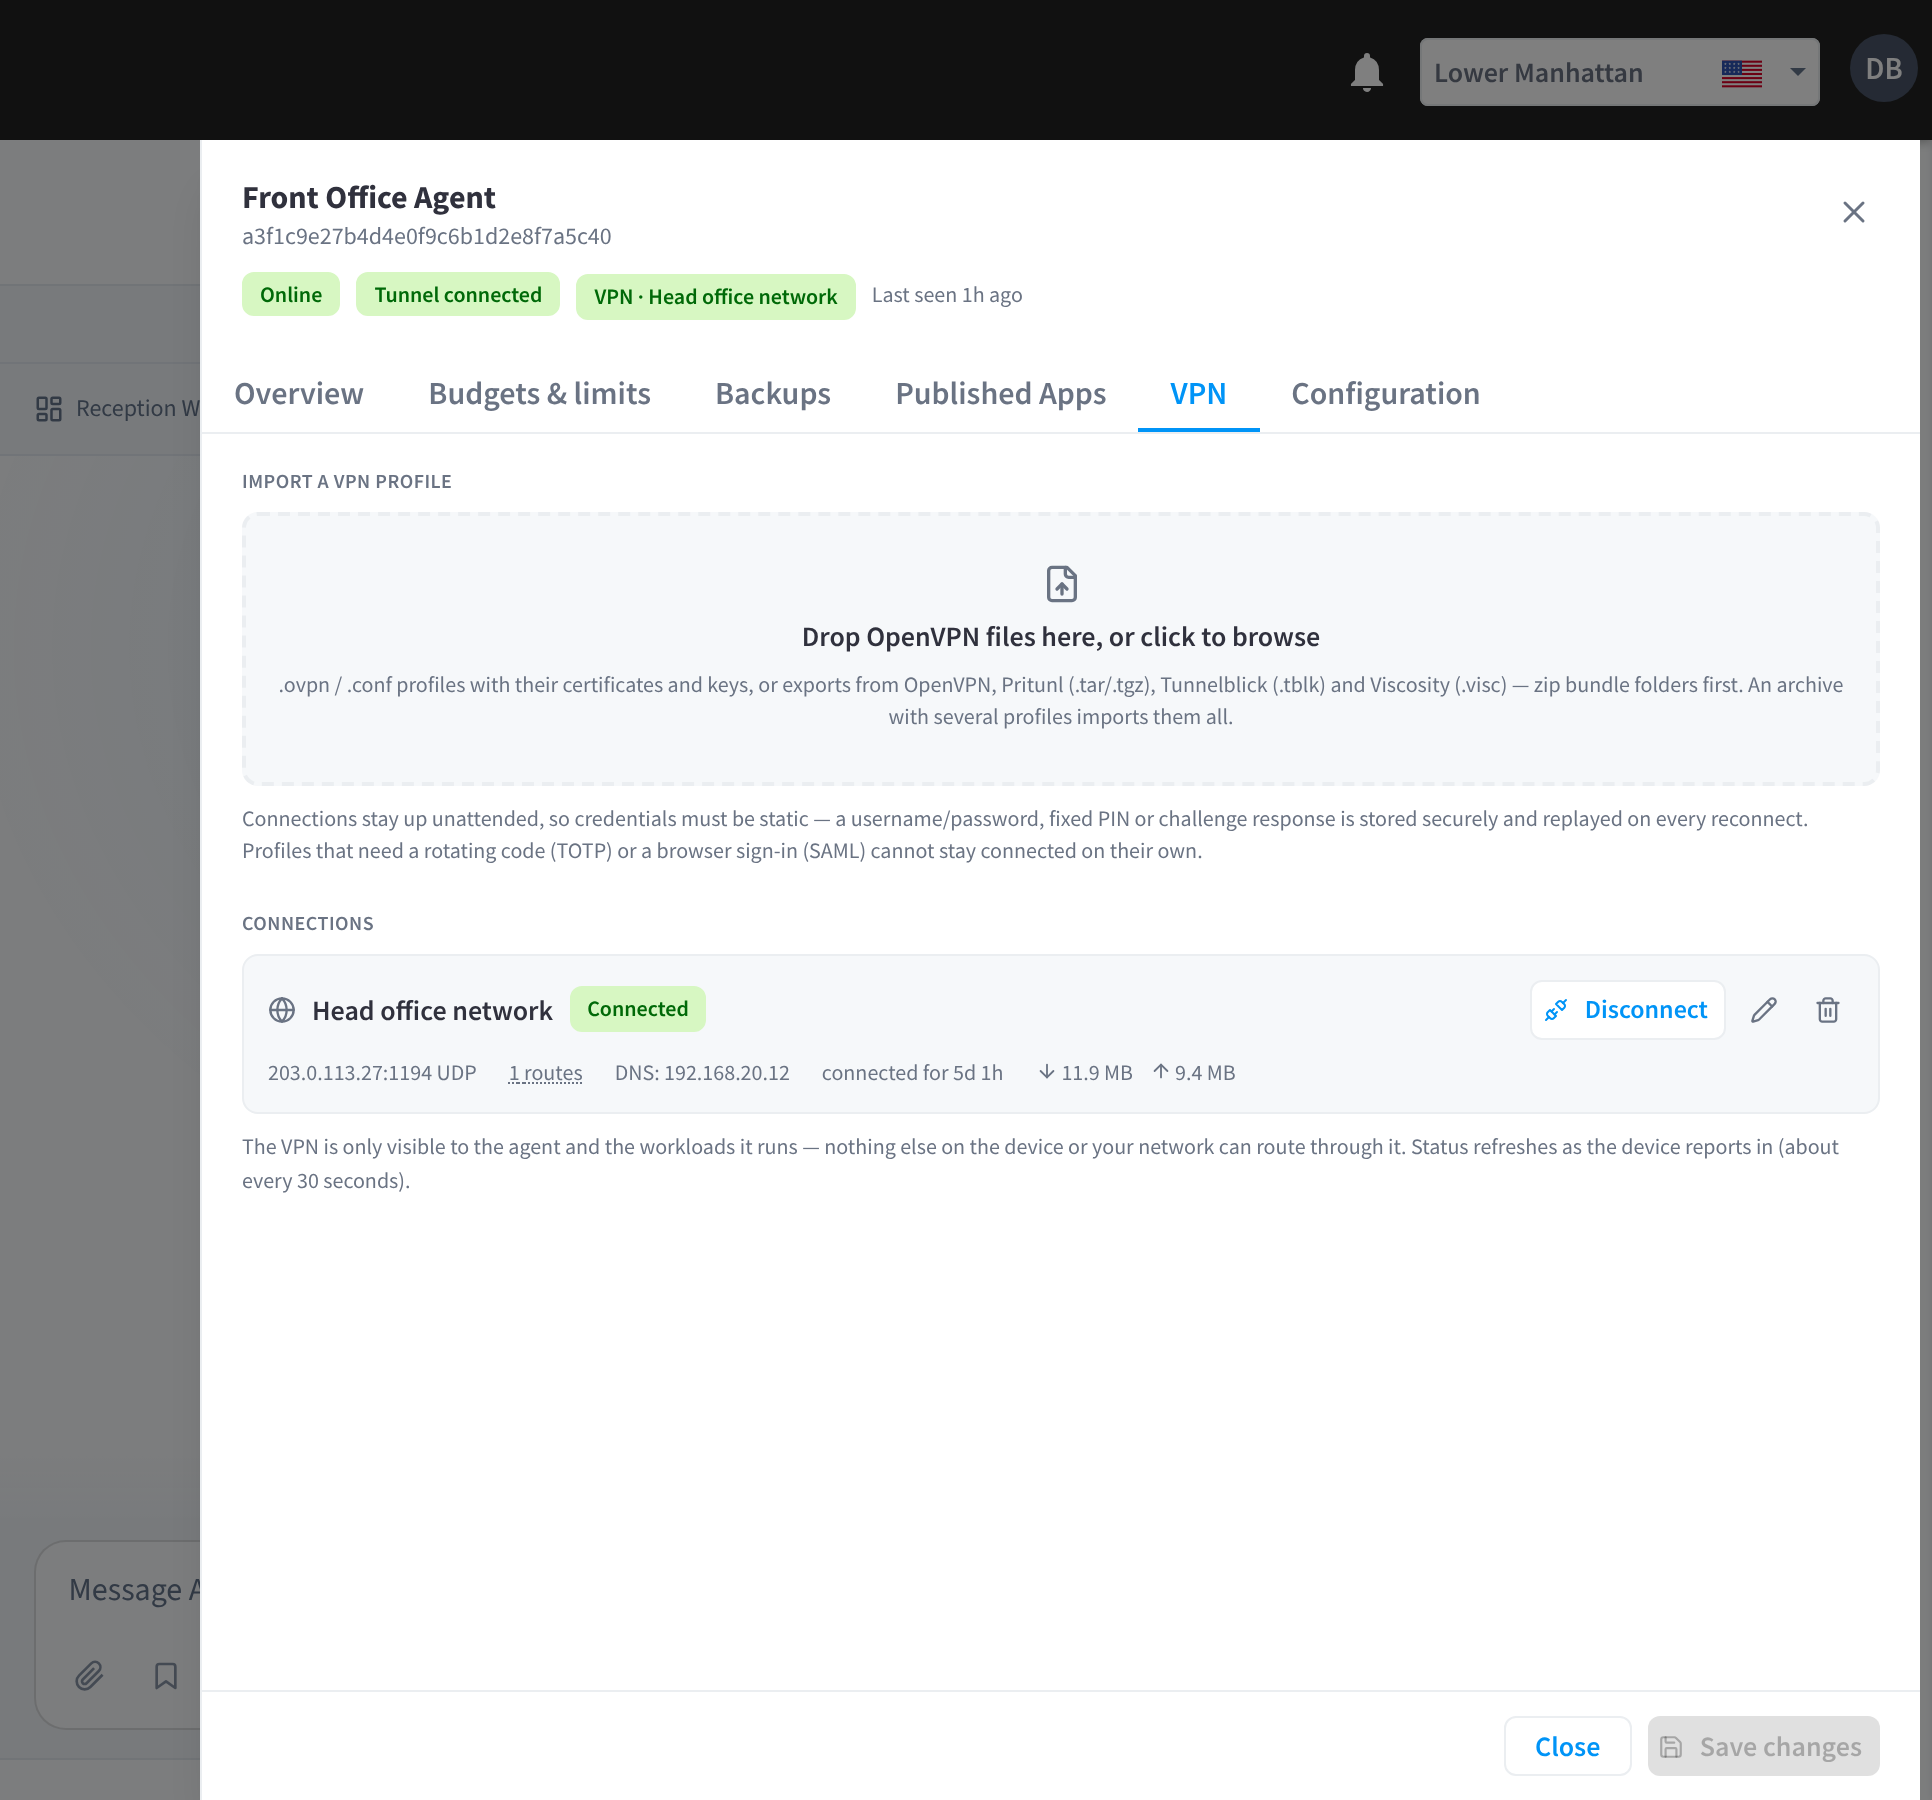
Task: Click the attachment paperclip icon
Action: [89, 1675]
